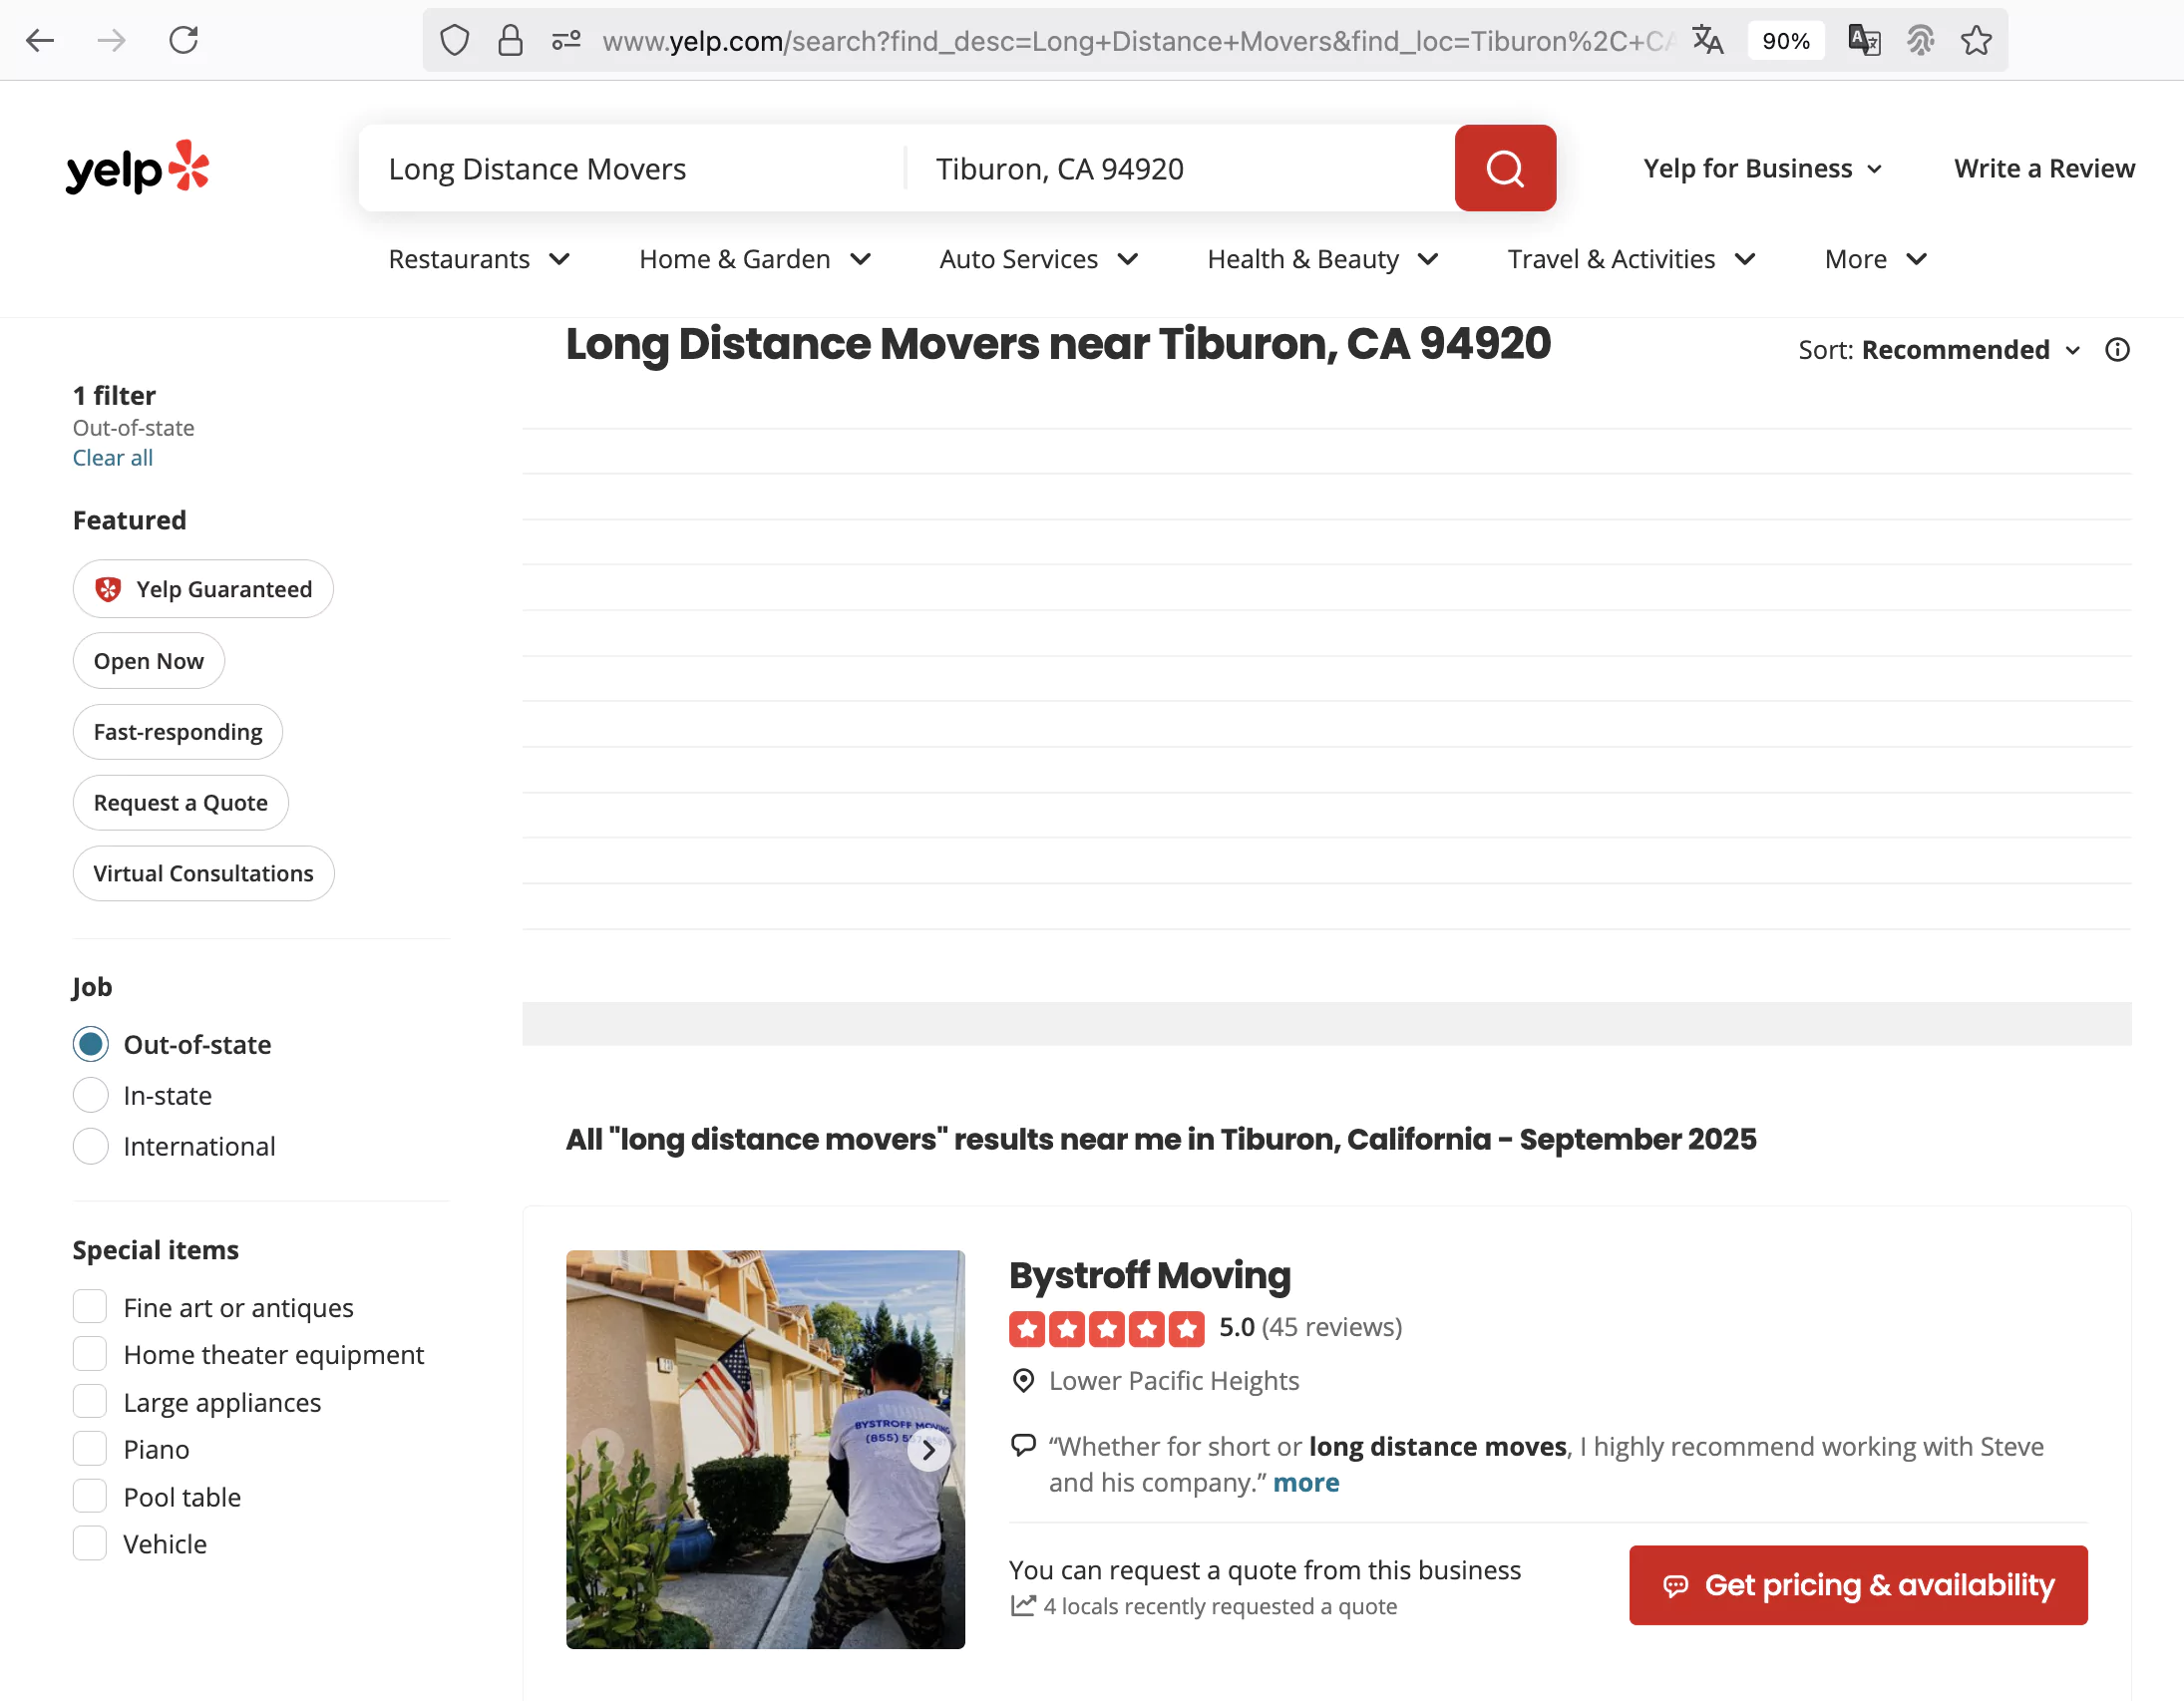Click the tracking protection shield icon
The image size is (2184, 1701).
click(x=454, y=40)
